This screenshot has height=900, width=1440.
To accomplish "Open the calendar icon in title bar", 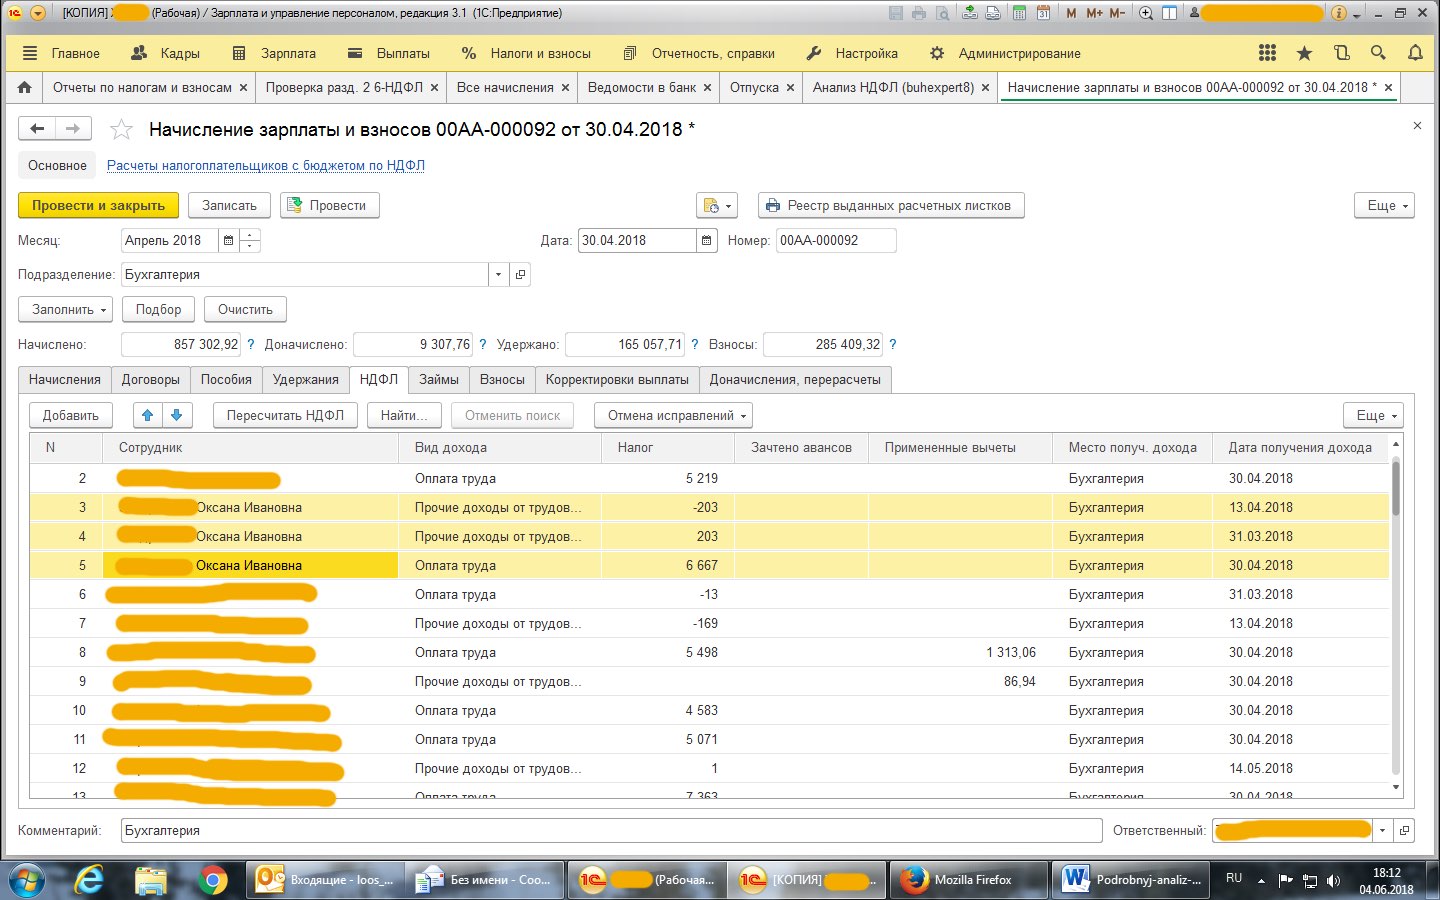I will pos(1044,13).
